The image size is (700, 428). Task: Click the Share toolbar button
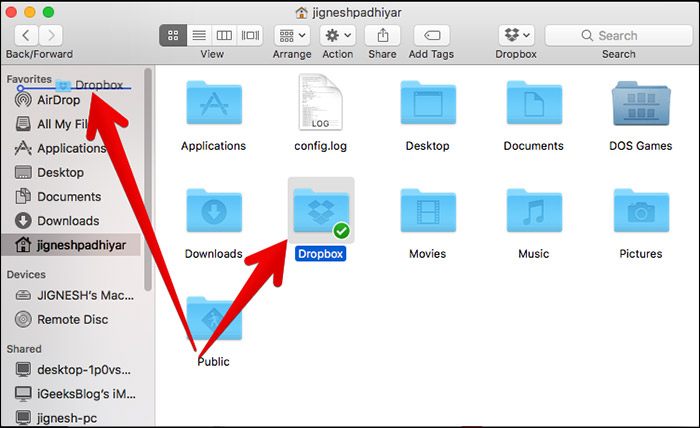click(381, 35)
